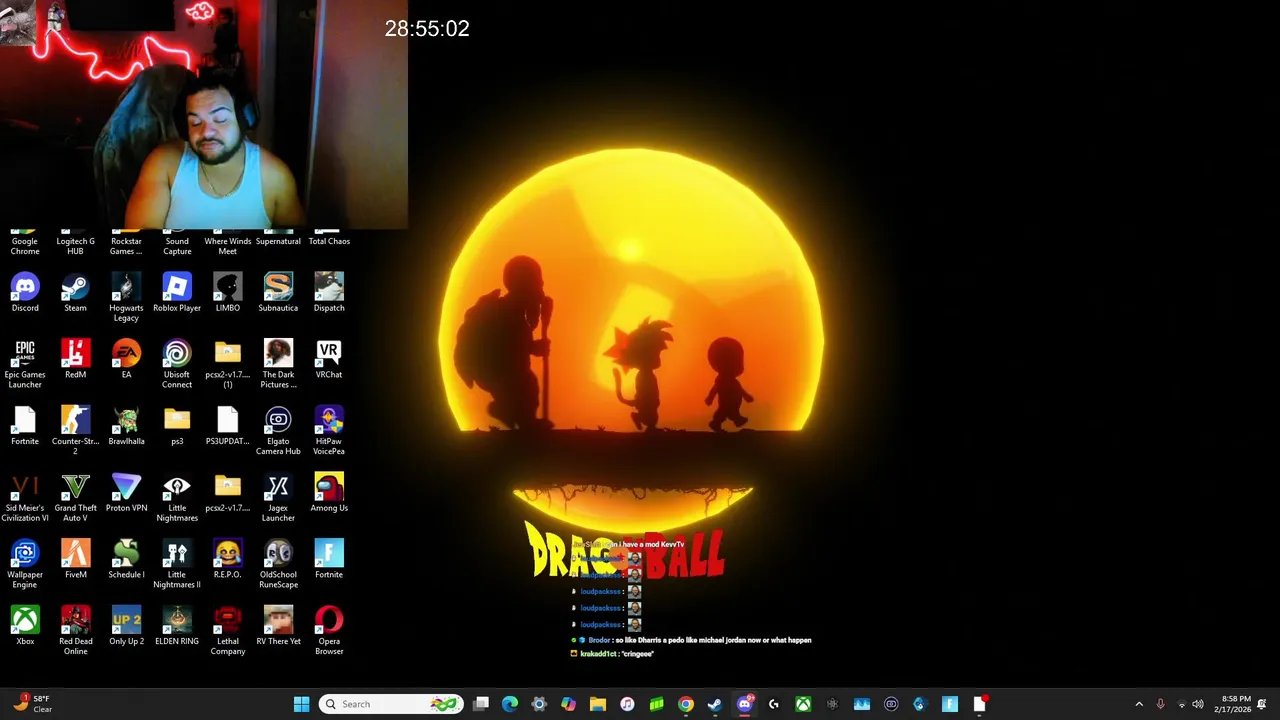
Task: Launch Red Dead Online shortcut
Action: [75, 631]
